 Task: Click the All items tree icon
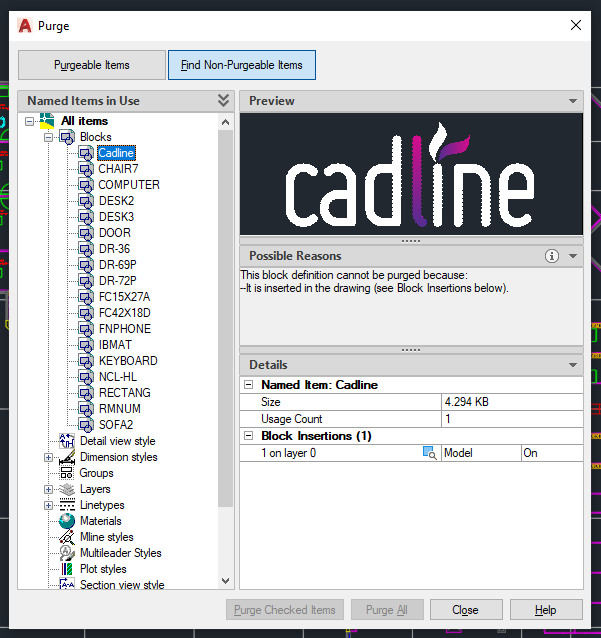[47, 121]
